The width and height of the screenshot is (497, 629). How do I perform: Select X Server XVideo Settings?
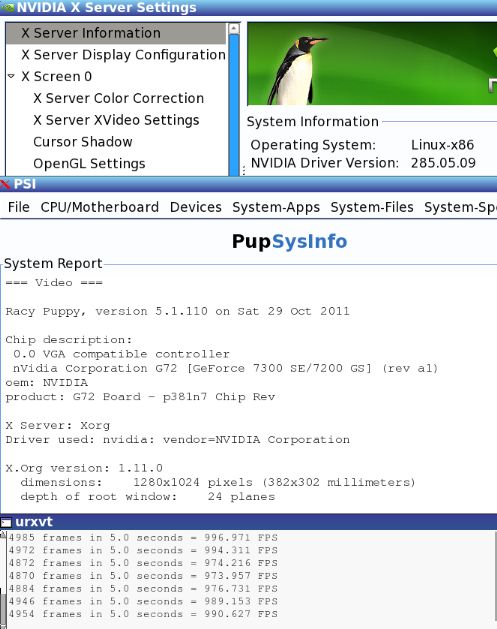[x=116, y=120]
